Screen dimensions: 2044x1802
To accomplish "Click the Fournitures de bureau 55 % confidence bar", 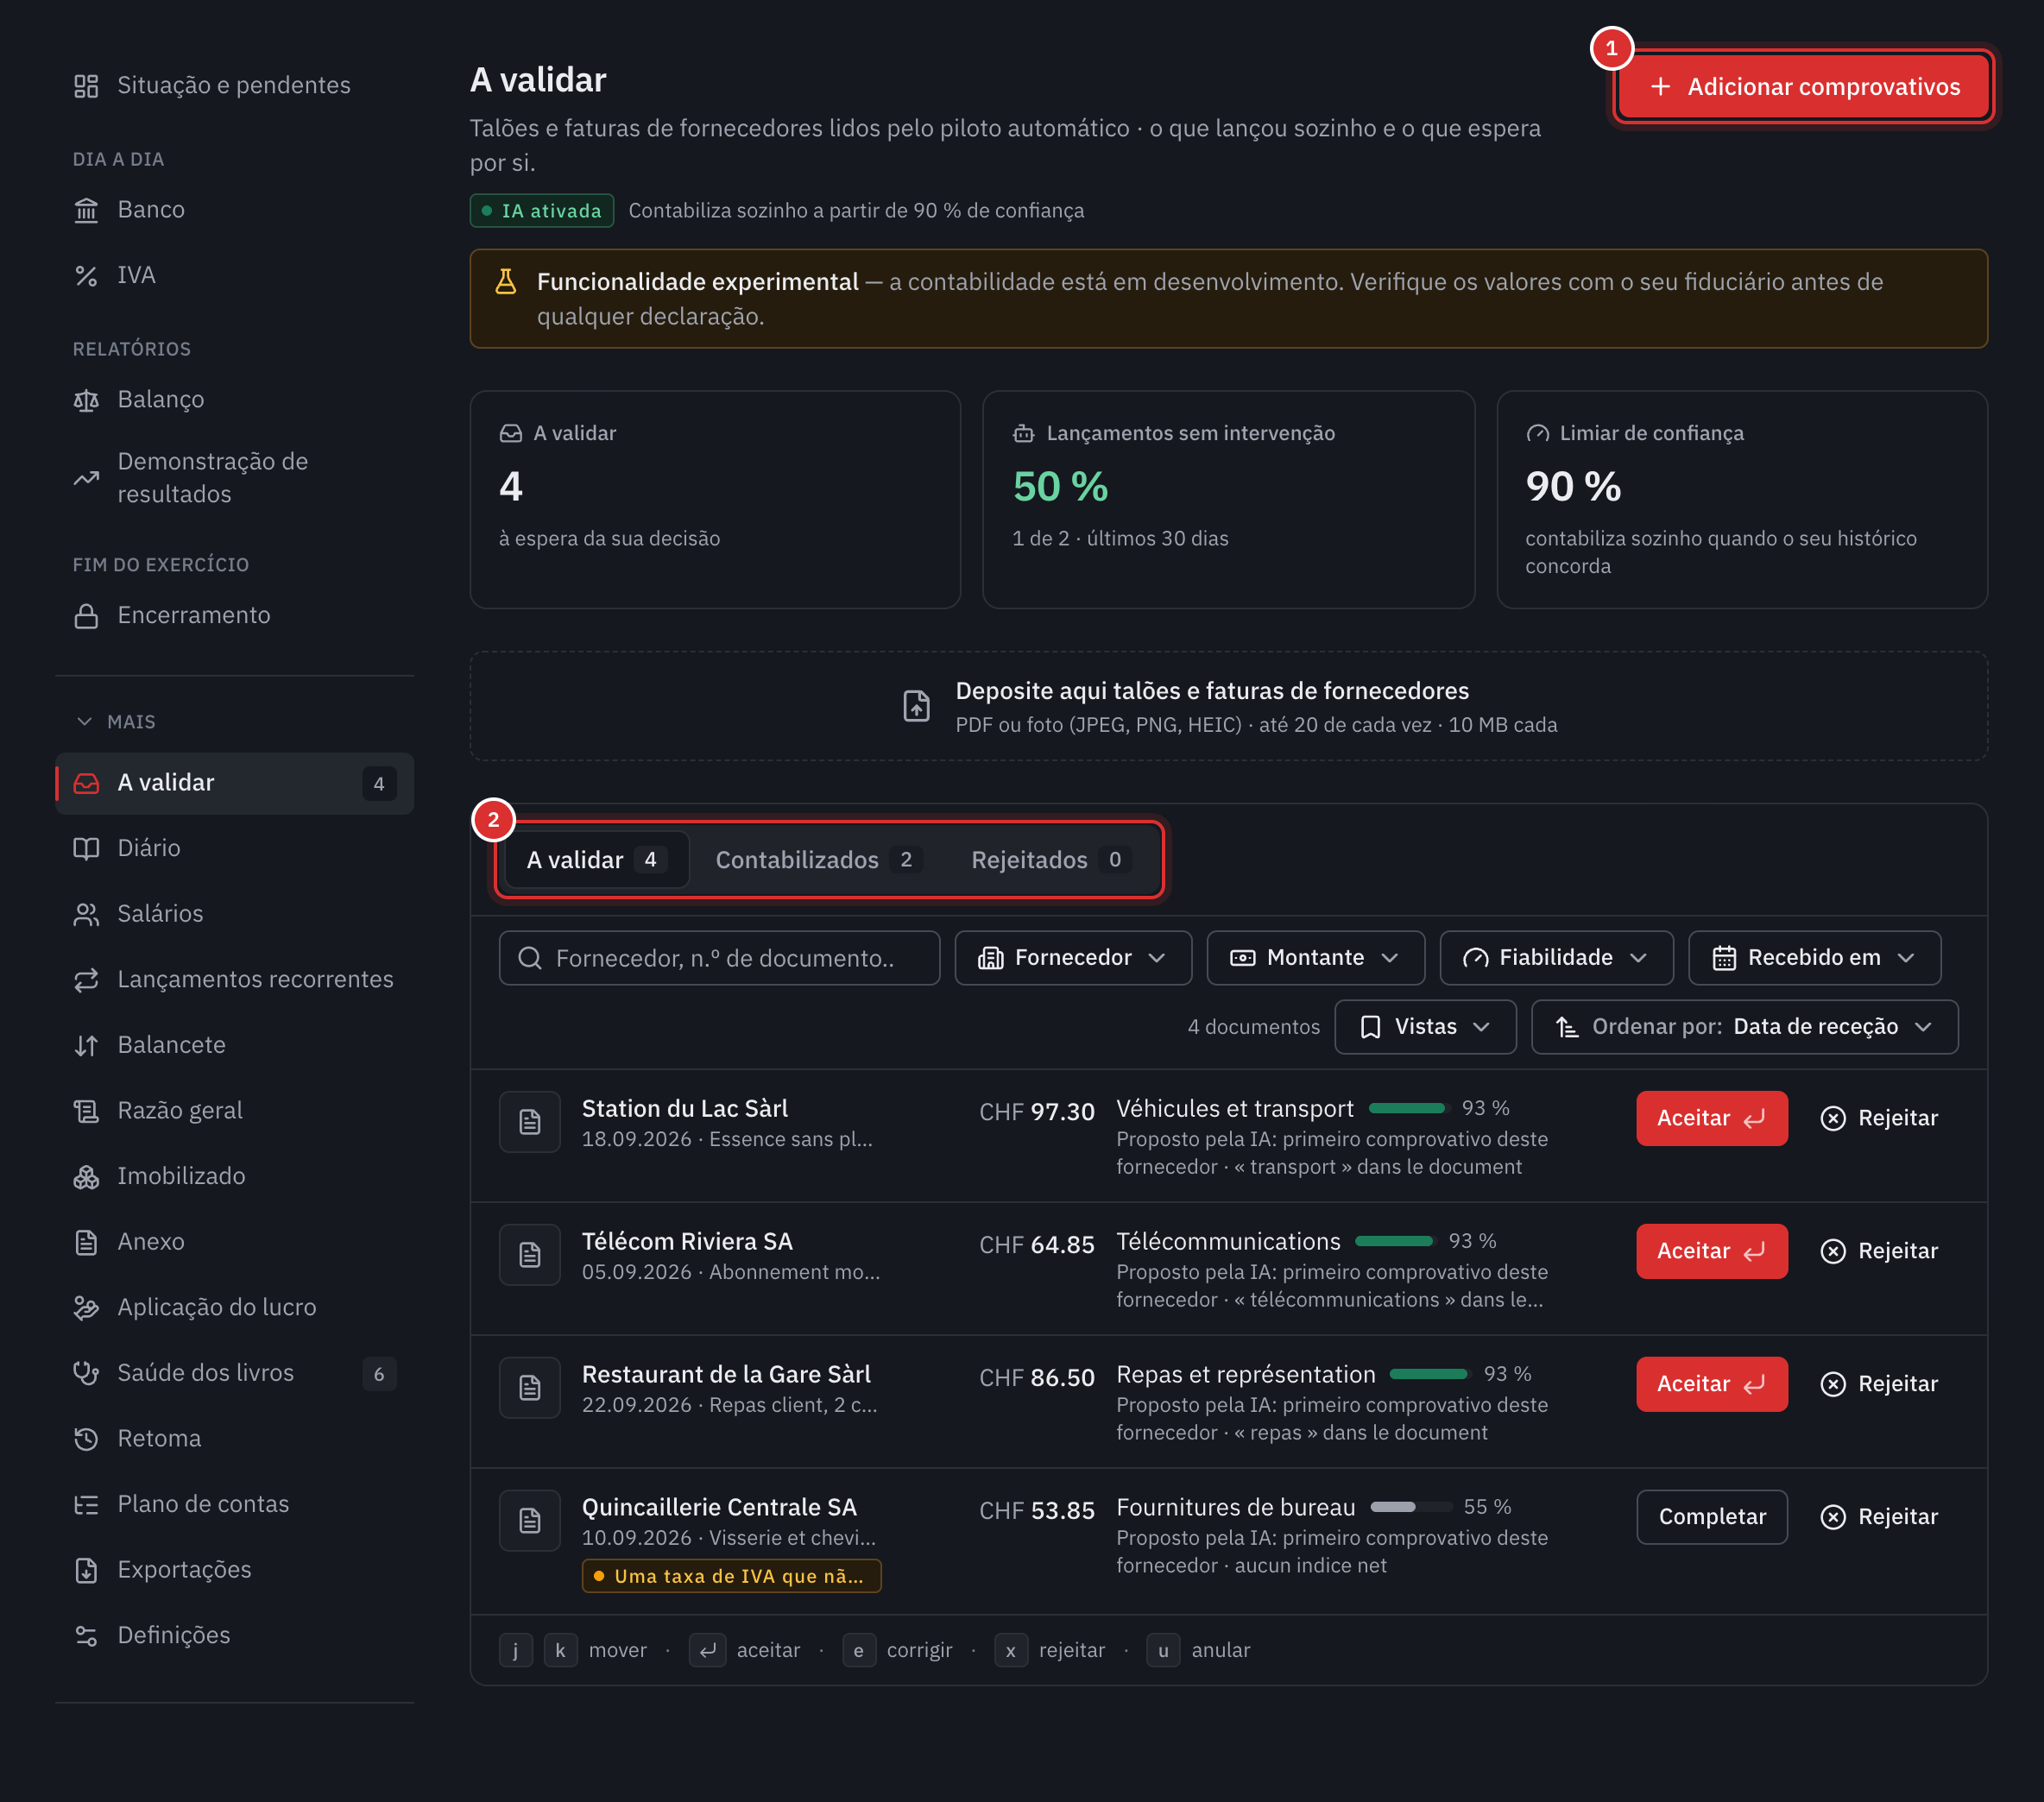I will tap(1411, 1507).
